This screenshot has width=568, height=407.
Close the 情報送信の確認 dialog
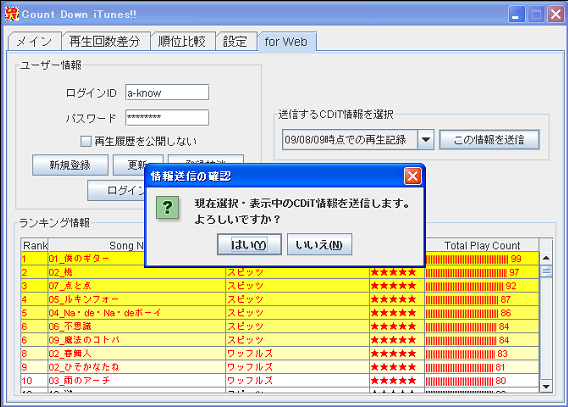(413, 176)
